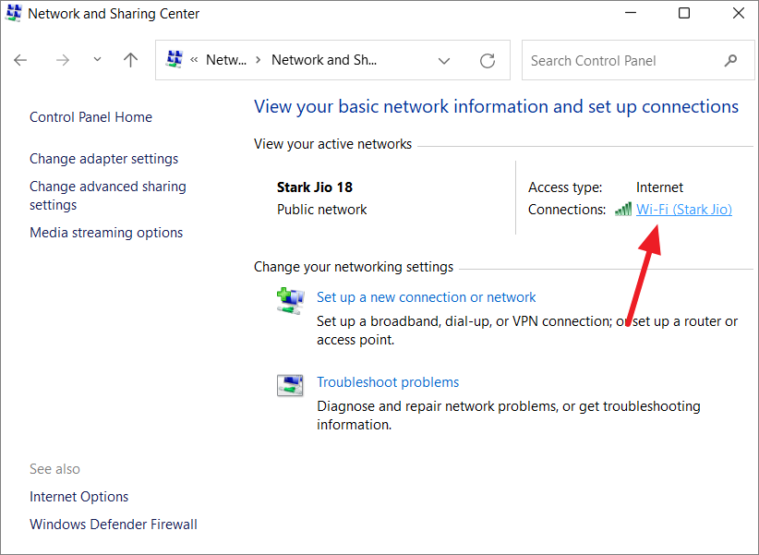The height and width of the screenshot is (555, 759).
Task: Click 'Change your networking settings' heading
Action: [x=353, y=267]
